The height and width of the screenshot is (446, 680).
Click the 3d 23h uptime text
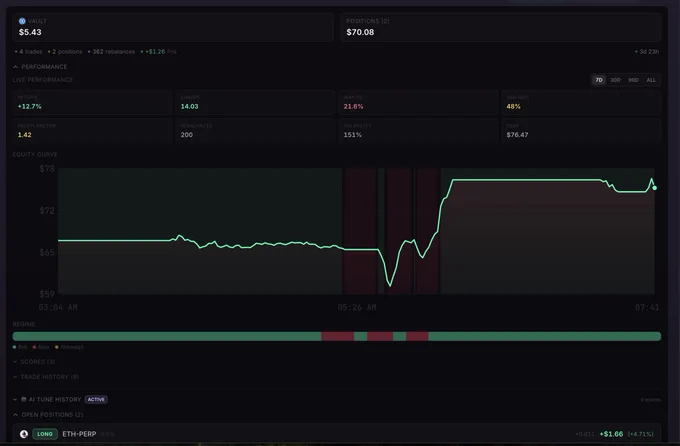(x=647, y=52)
